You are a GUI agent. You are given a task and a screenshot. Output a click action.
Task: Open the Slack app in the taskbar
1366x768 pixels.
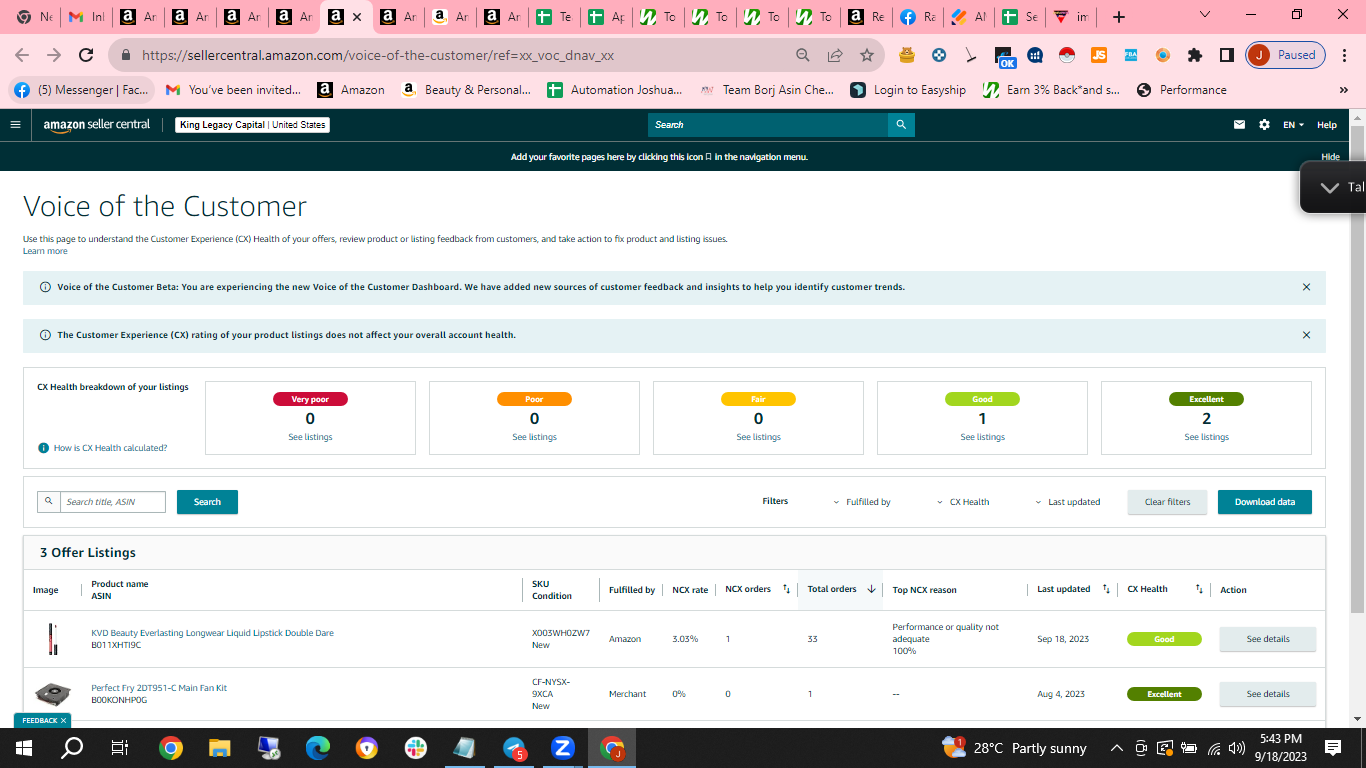pyautogui.click(x=416, y=748)
